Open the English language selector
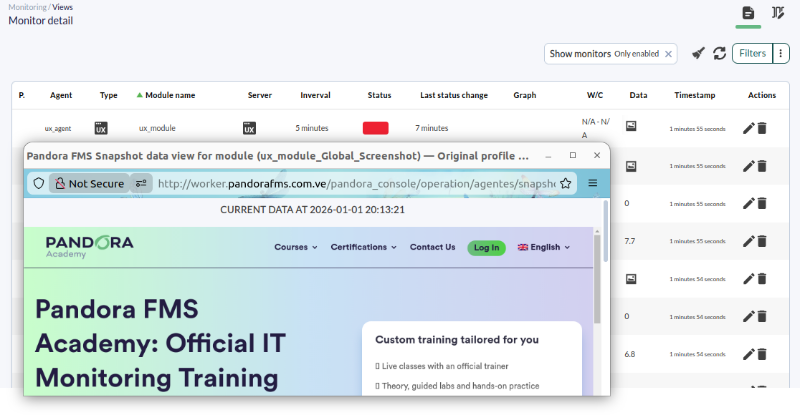The height and width of the screenshot is (420, 800). 544,247
